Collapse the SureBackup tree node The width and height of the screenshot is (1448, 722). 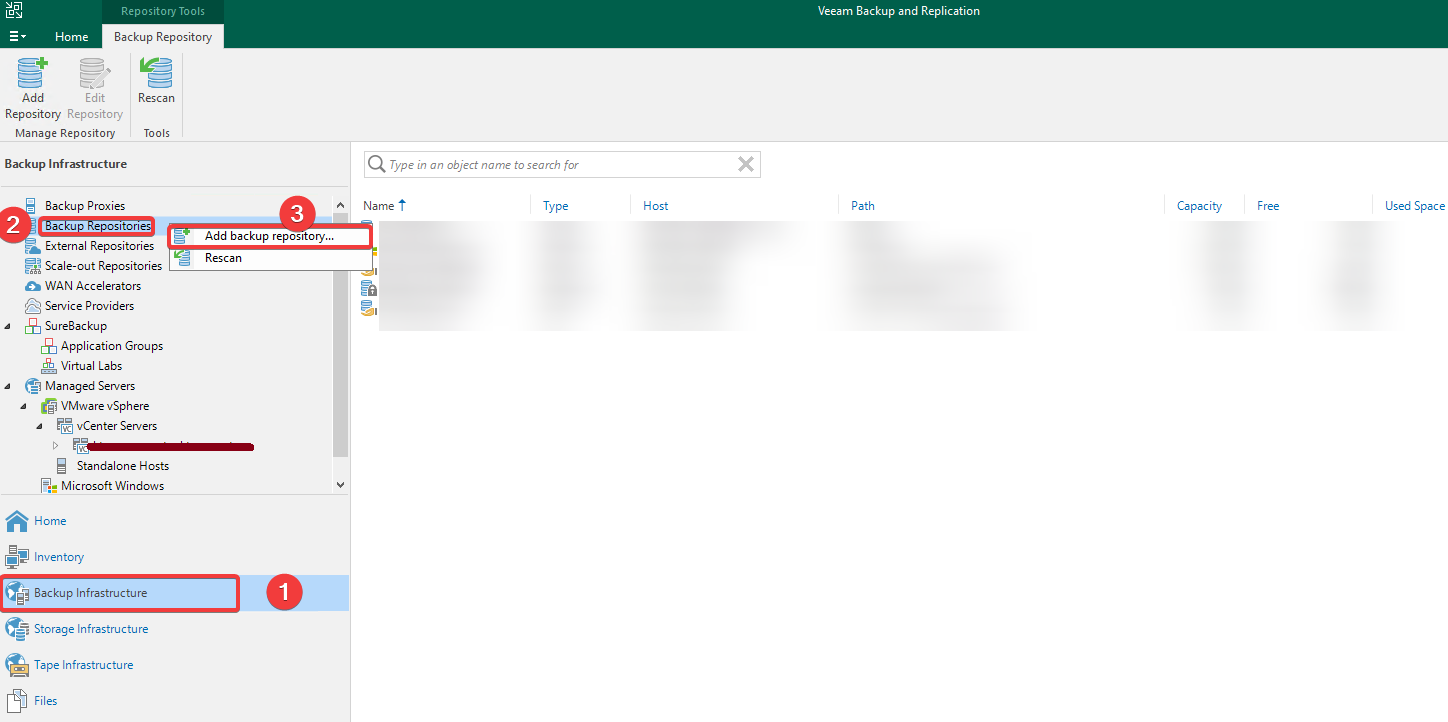[9, 326]
